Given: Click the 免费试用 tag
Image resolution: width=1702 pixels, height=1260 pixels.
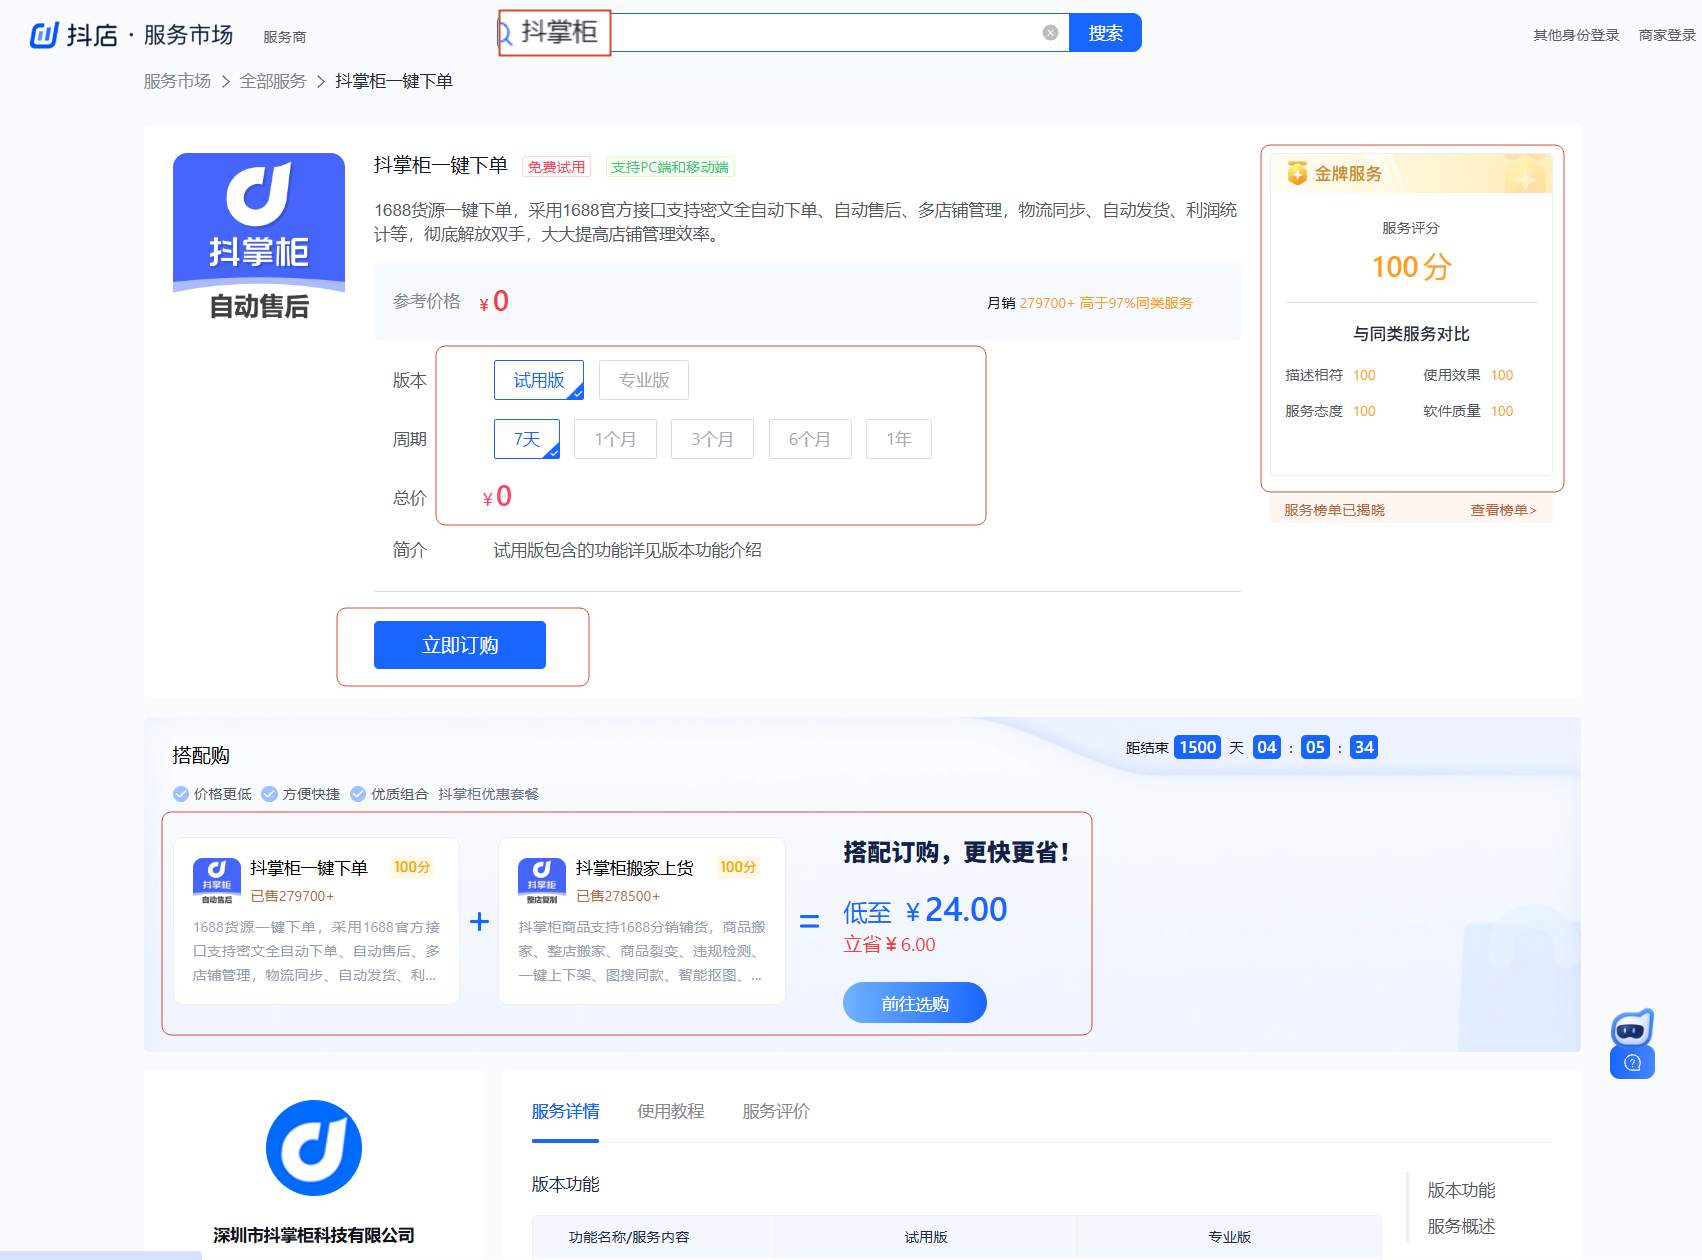Looking at the screenshot, I should click(557, 167).
